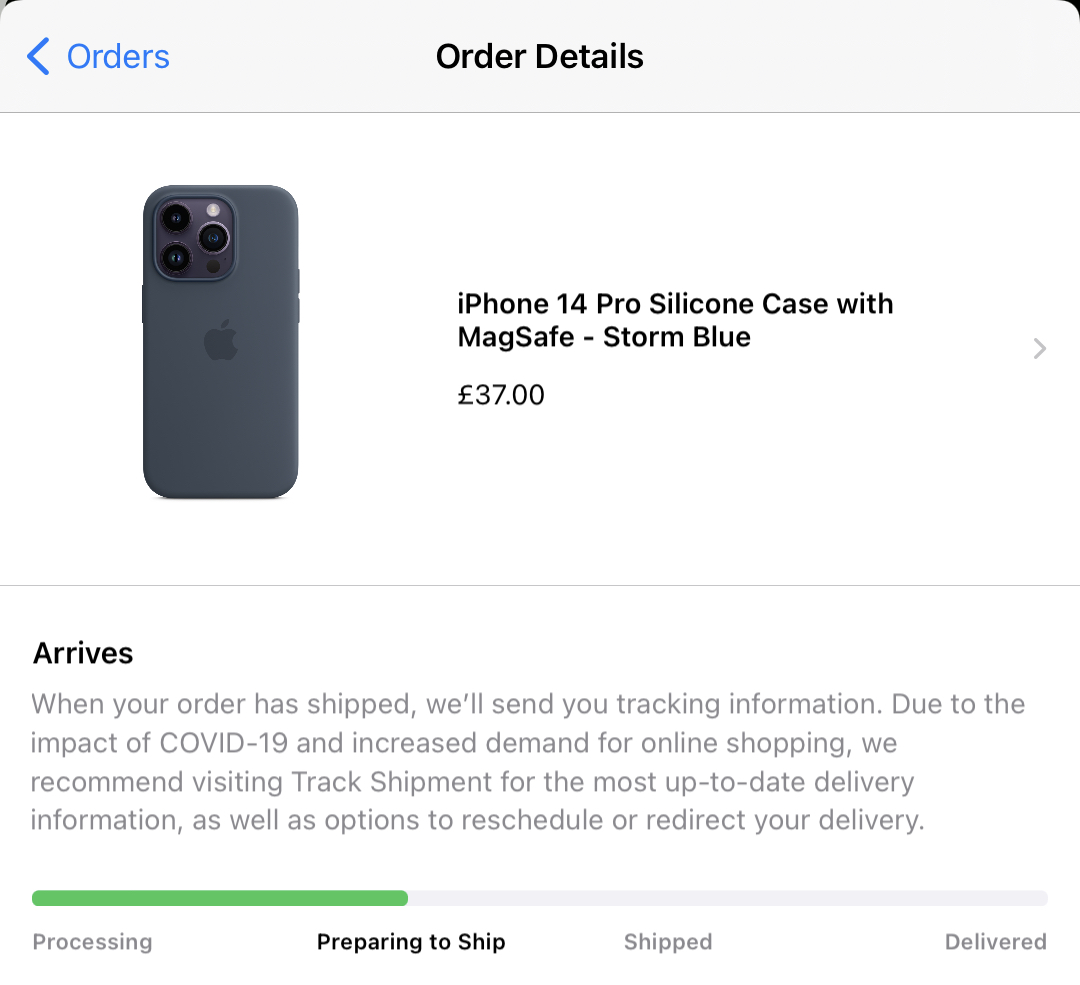Tap the right-side camera lens on the case
The image size is (1080, 985).
coord(214,238)
